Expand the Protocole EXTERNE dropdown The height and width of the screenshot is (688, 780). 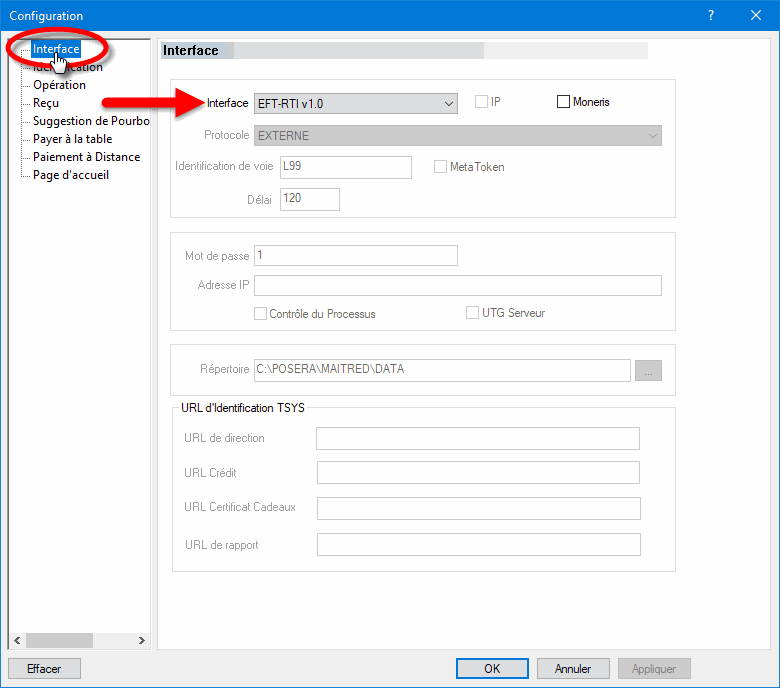coord(458,135)
